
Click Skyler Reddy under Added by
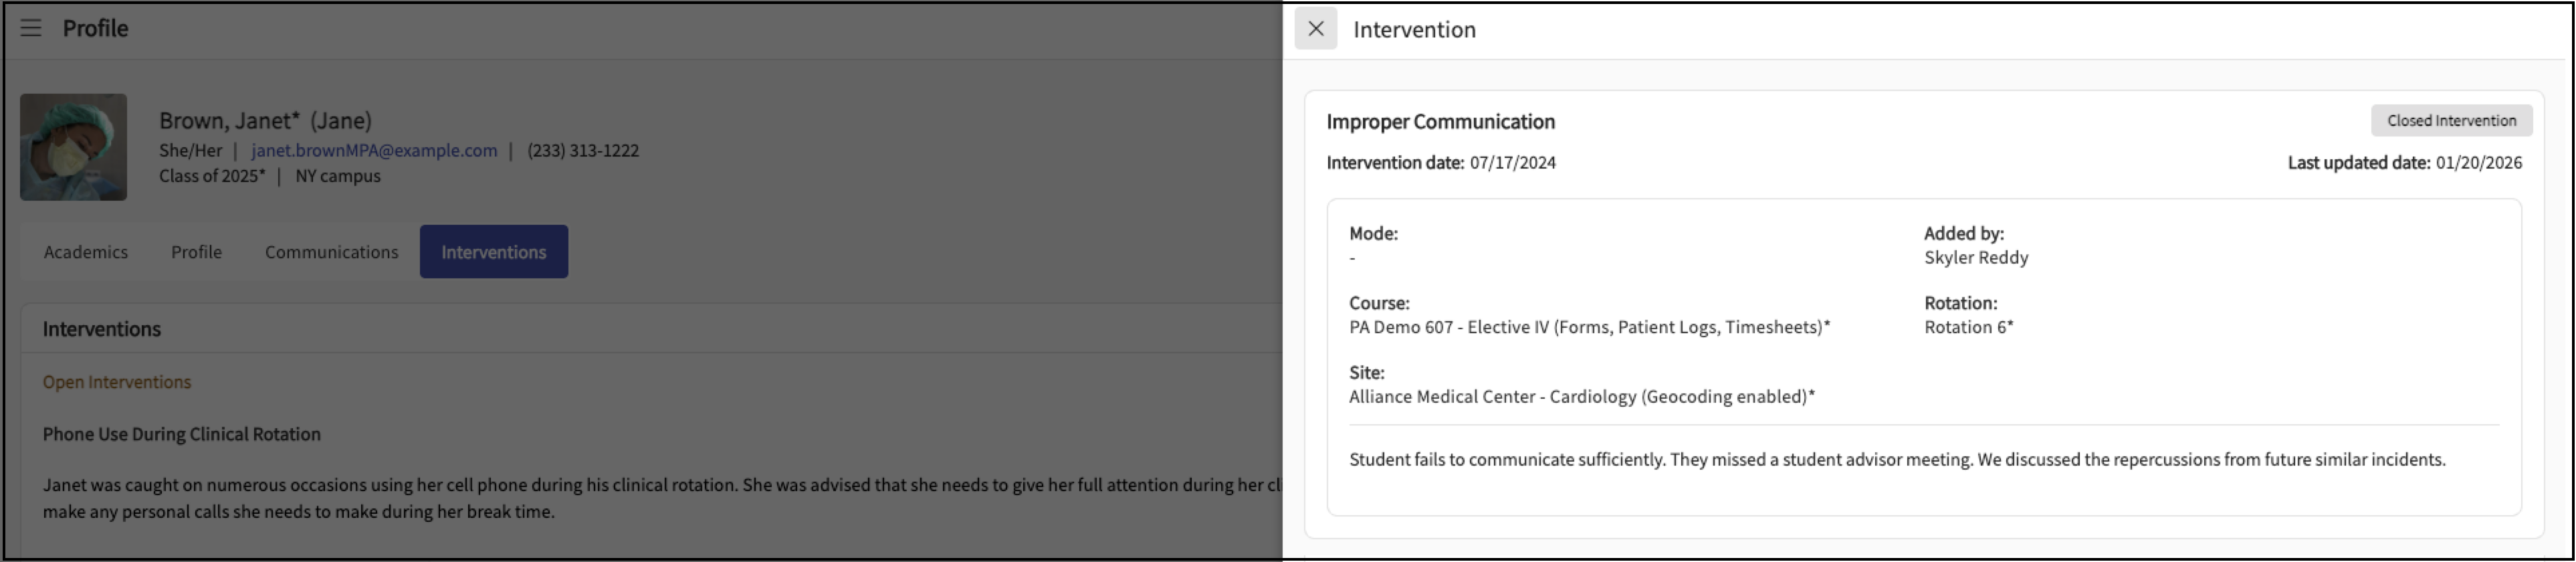pyautogui.click(x=1976, y=258)
